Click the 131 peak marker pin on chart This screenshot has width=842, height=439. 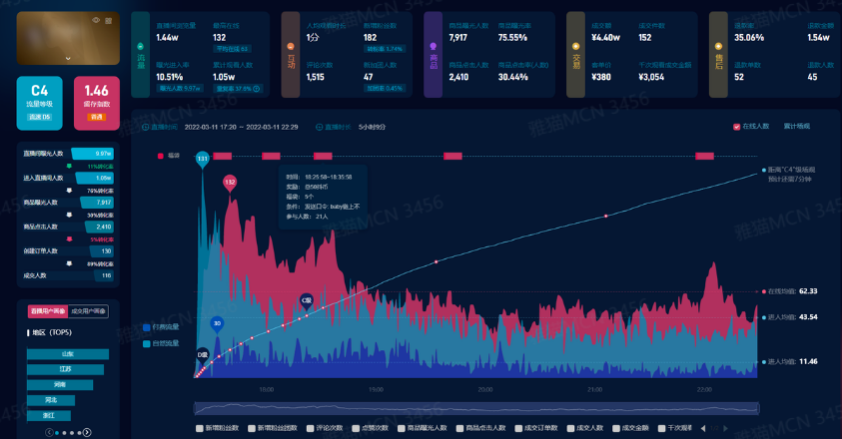(x=202, y=159)
